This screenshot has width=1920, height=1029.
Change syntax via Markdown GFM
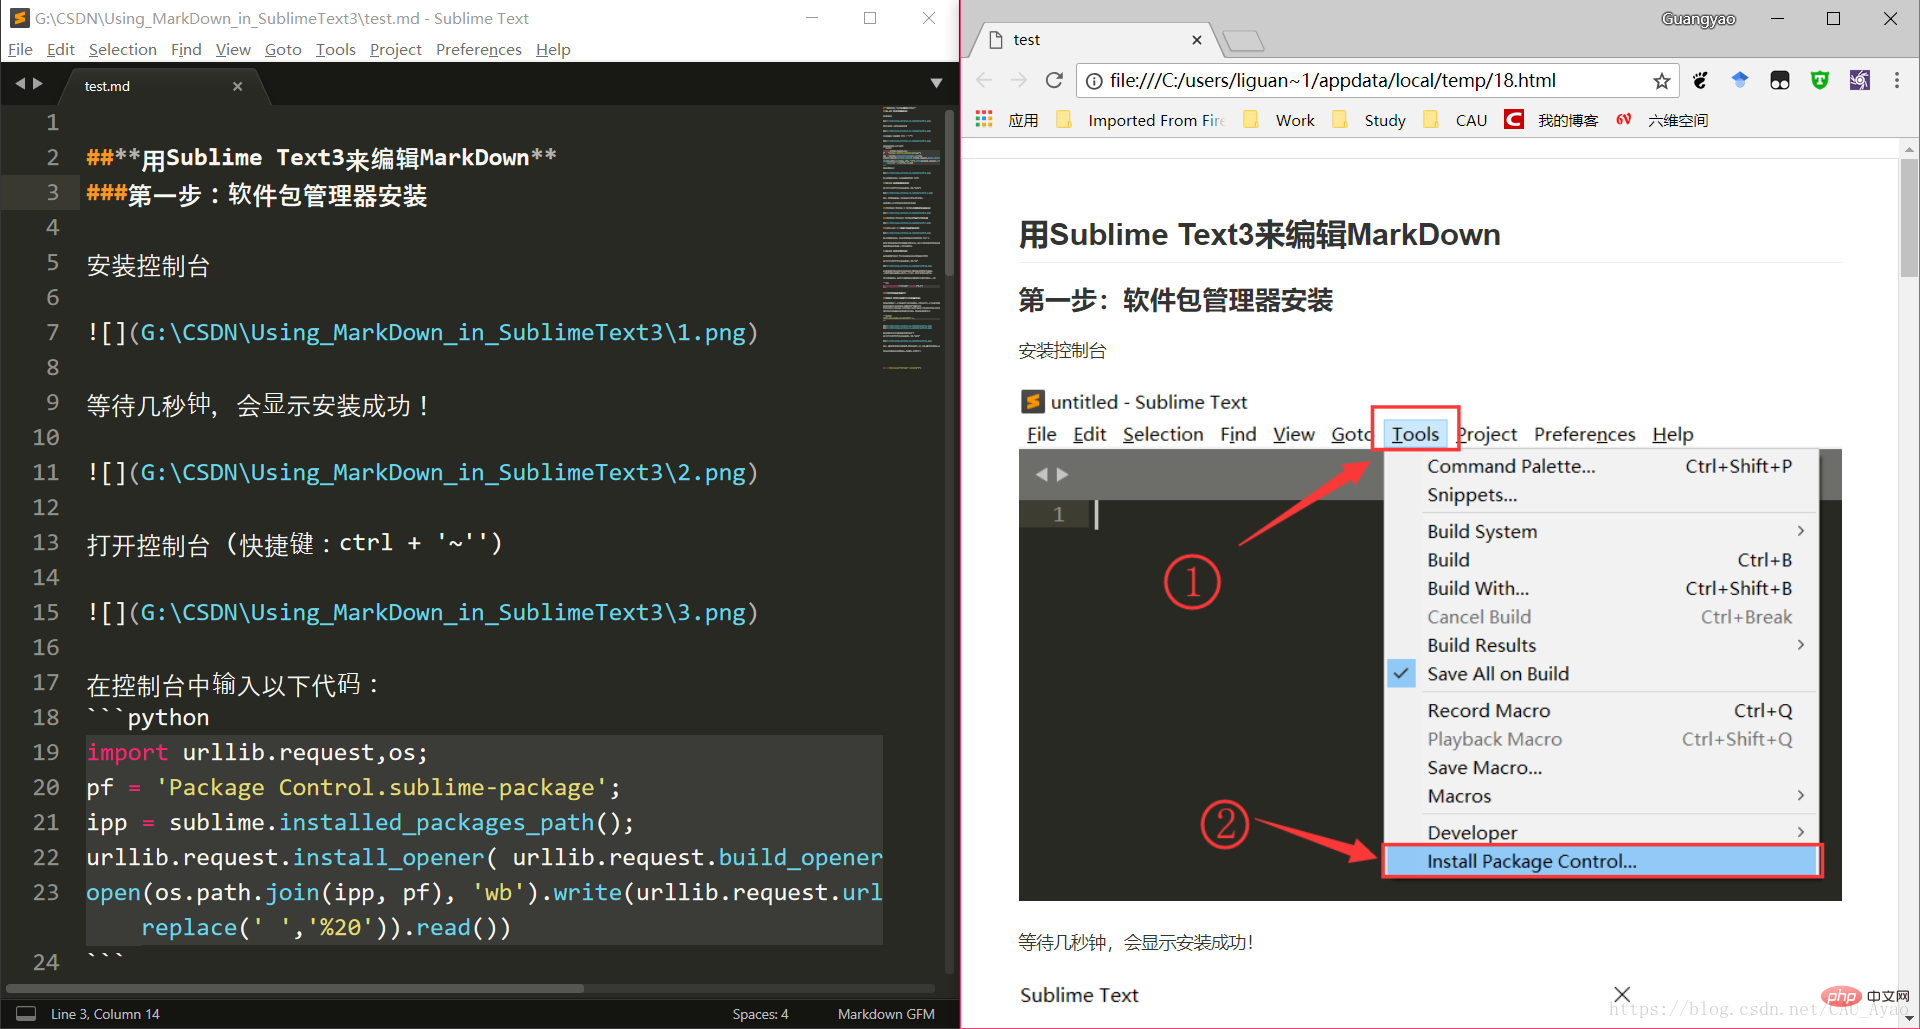[886, 1014]
